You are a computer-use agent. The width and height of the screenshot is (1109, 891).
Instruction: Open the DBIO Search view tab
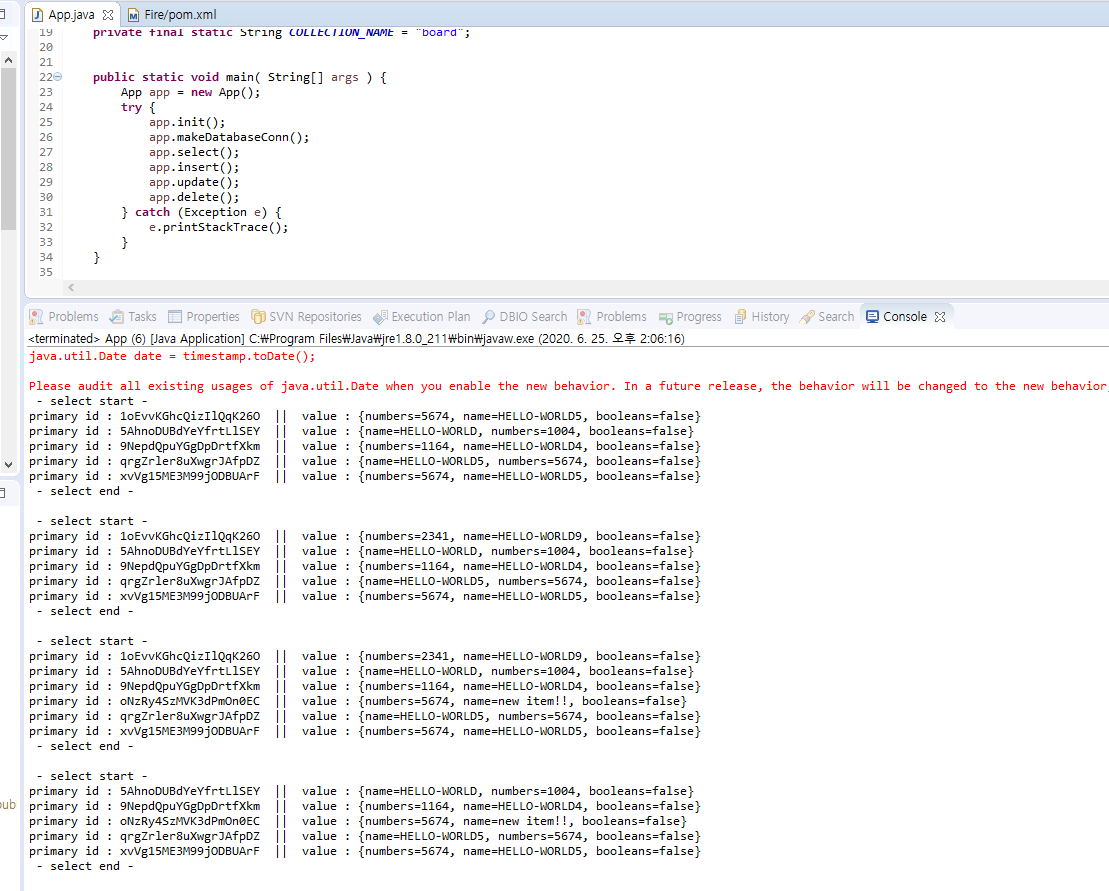pos(525,317)
